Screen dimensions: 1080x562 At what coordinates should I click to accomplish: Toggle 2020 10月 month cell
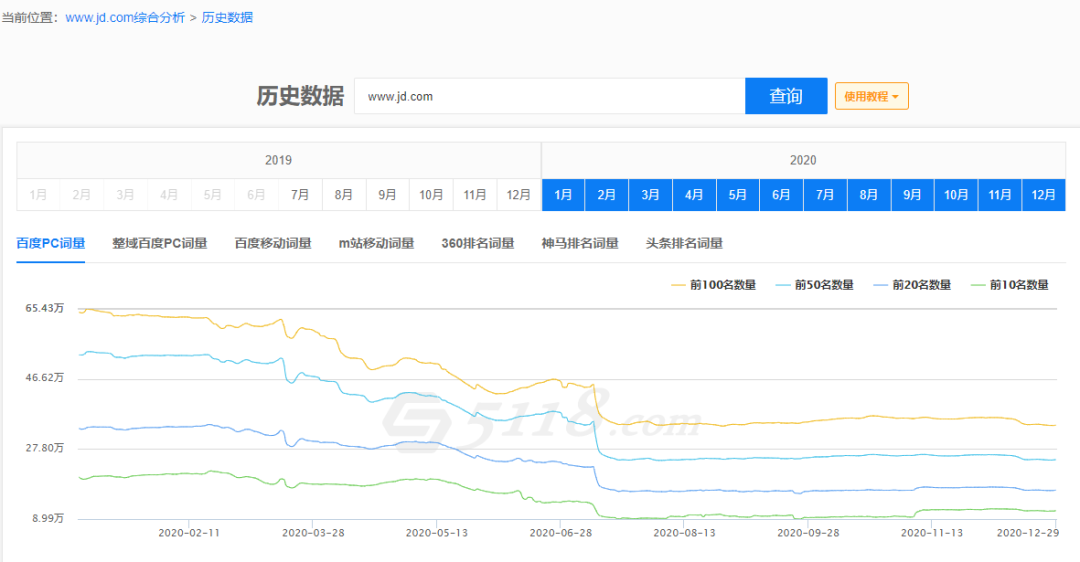pos(956,195)
